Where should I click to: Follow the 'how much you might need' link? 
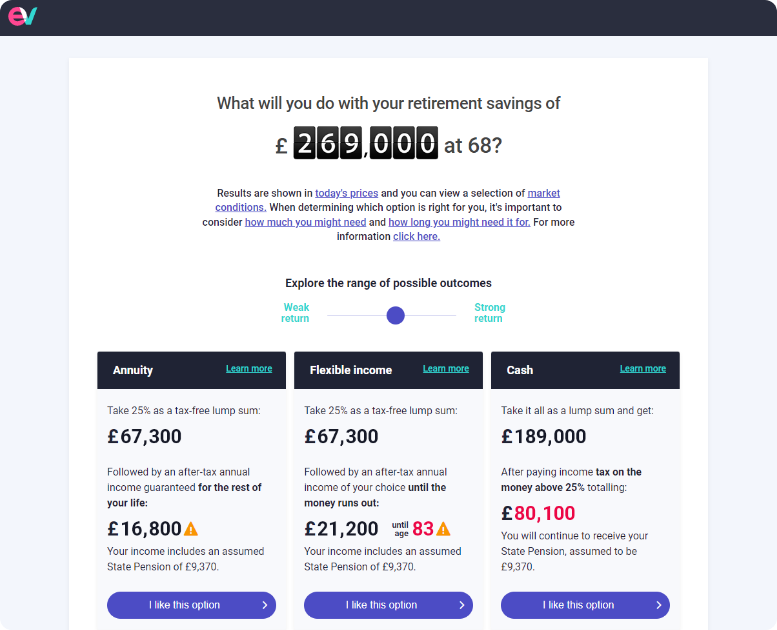tap(305, 222)
